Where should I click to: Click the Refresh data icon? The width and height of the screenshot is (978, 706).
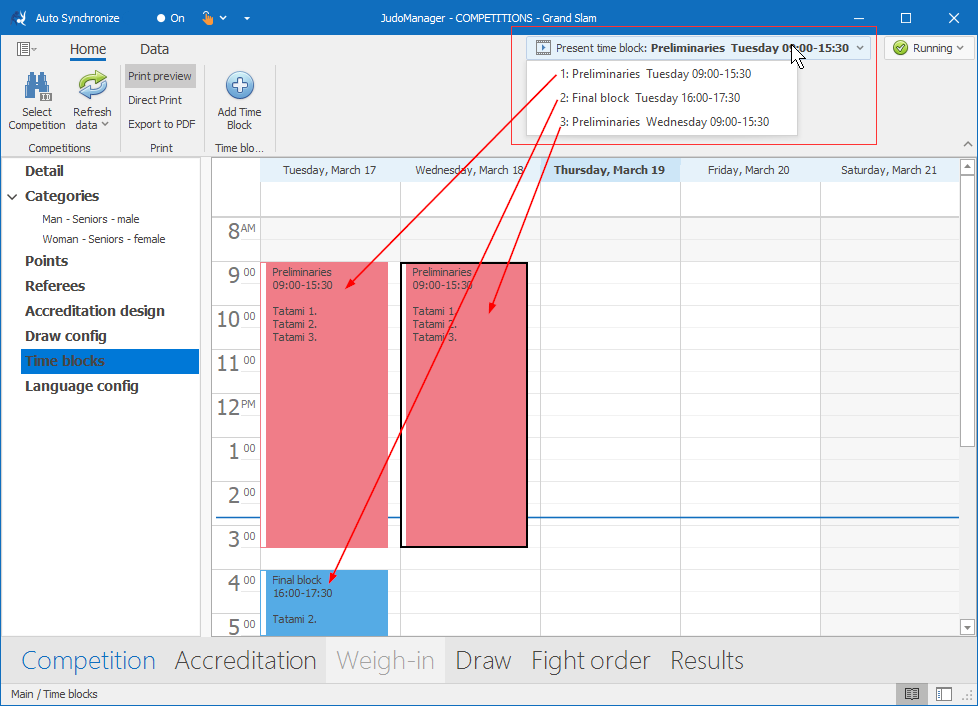tap(92, 85)
